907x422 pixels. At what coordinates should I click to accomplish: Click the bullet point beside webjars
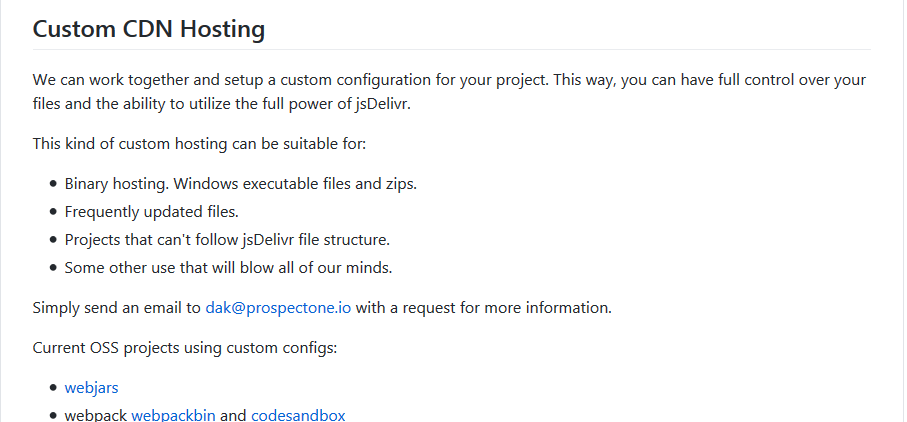tap(54, 387)
